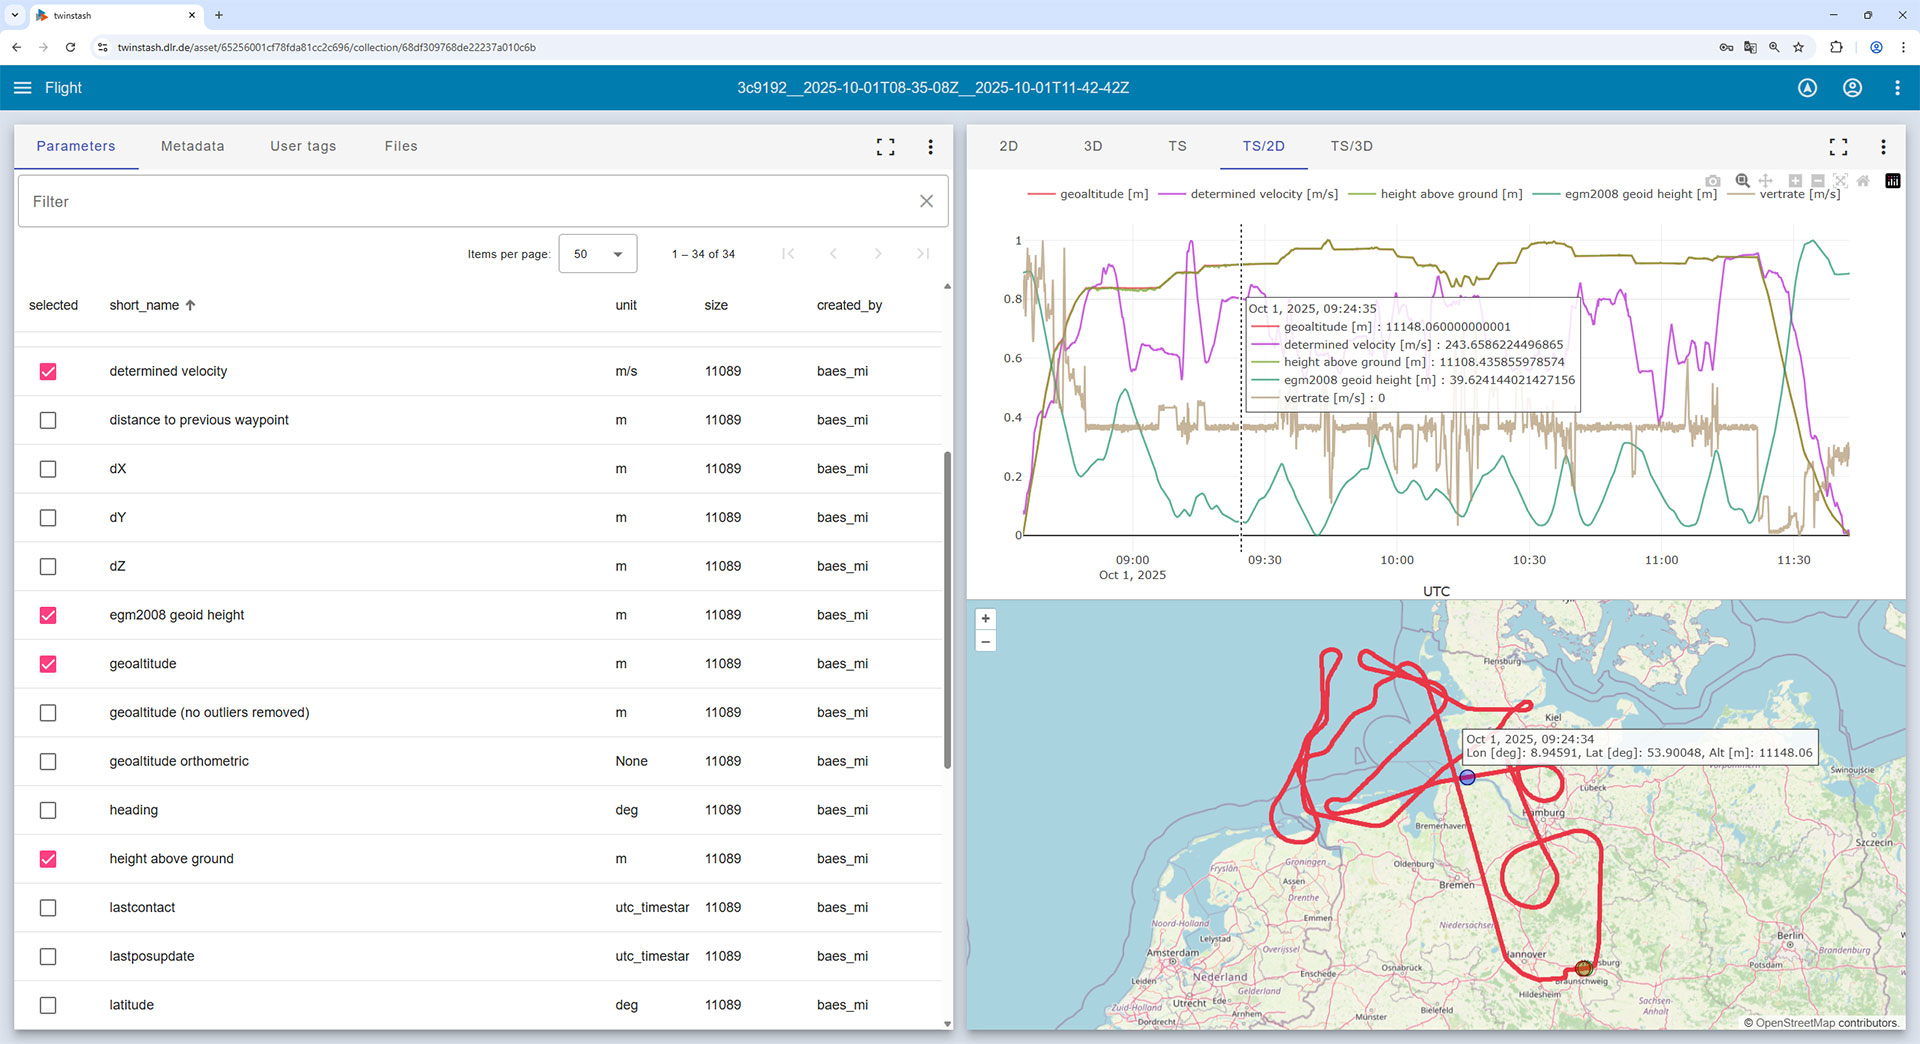Viewport: 1920px width, 1044px height.
Task: Uncheck the determined velocity parameter
Action: 48,372
